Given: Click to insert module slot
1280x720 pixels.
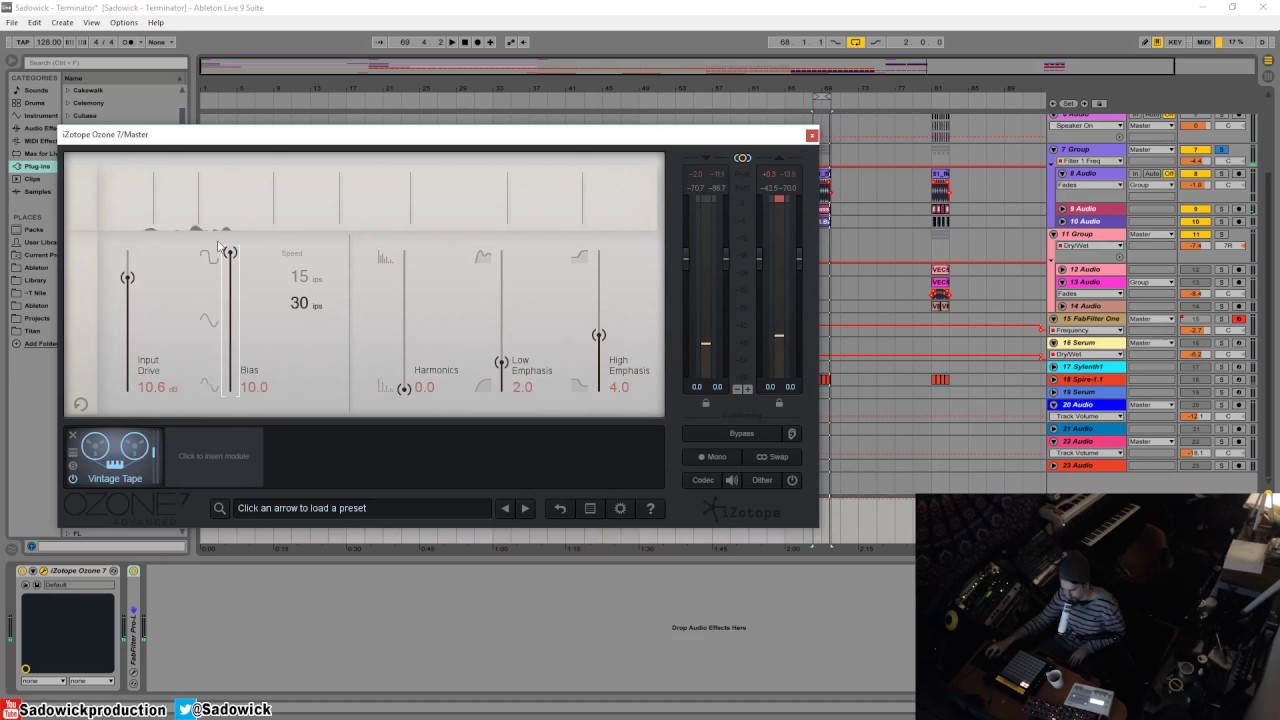Looking at the screenshot, I should pos(214,456).
